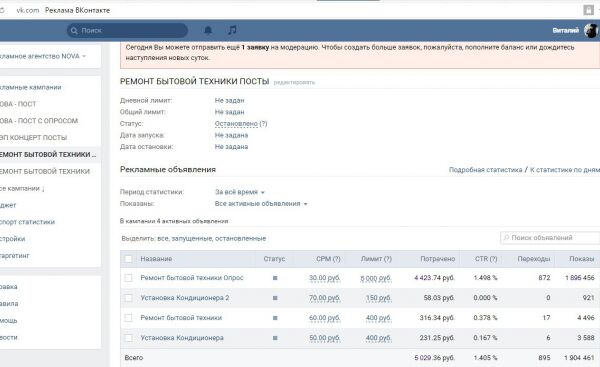Open the Установка Кондиционера 2 ad
This screenshot has width=600, height=367.
click(x=184, y=298)
